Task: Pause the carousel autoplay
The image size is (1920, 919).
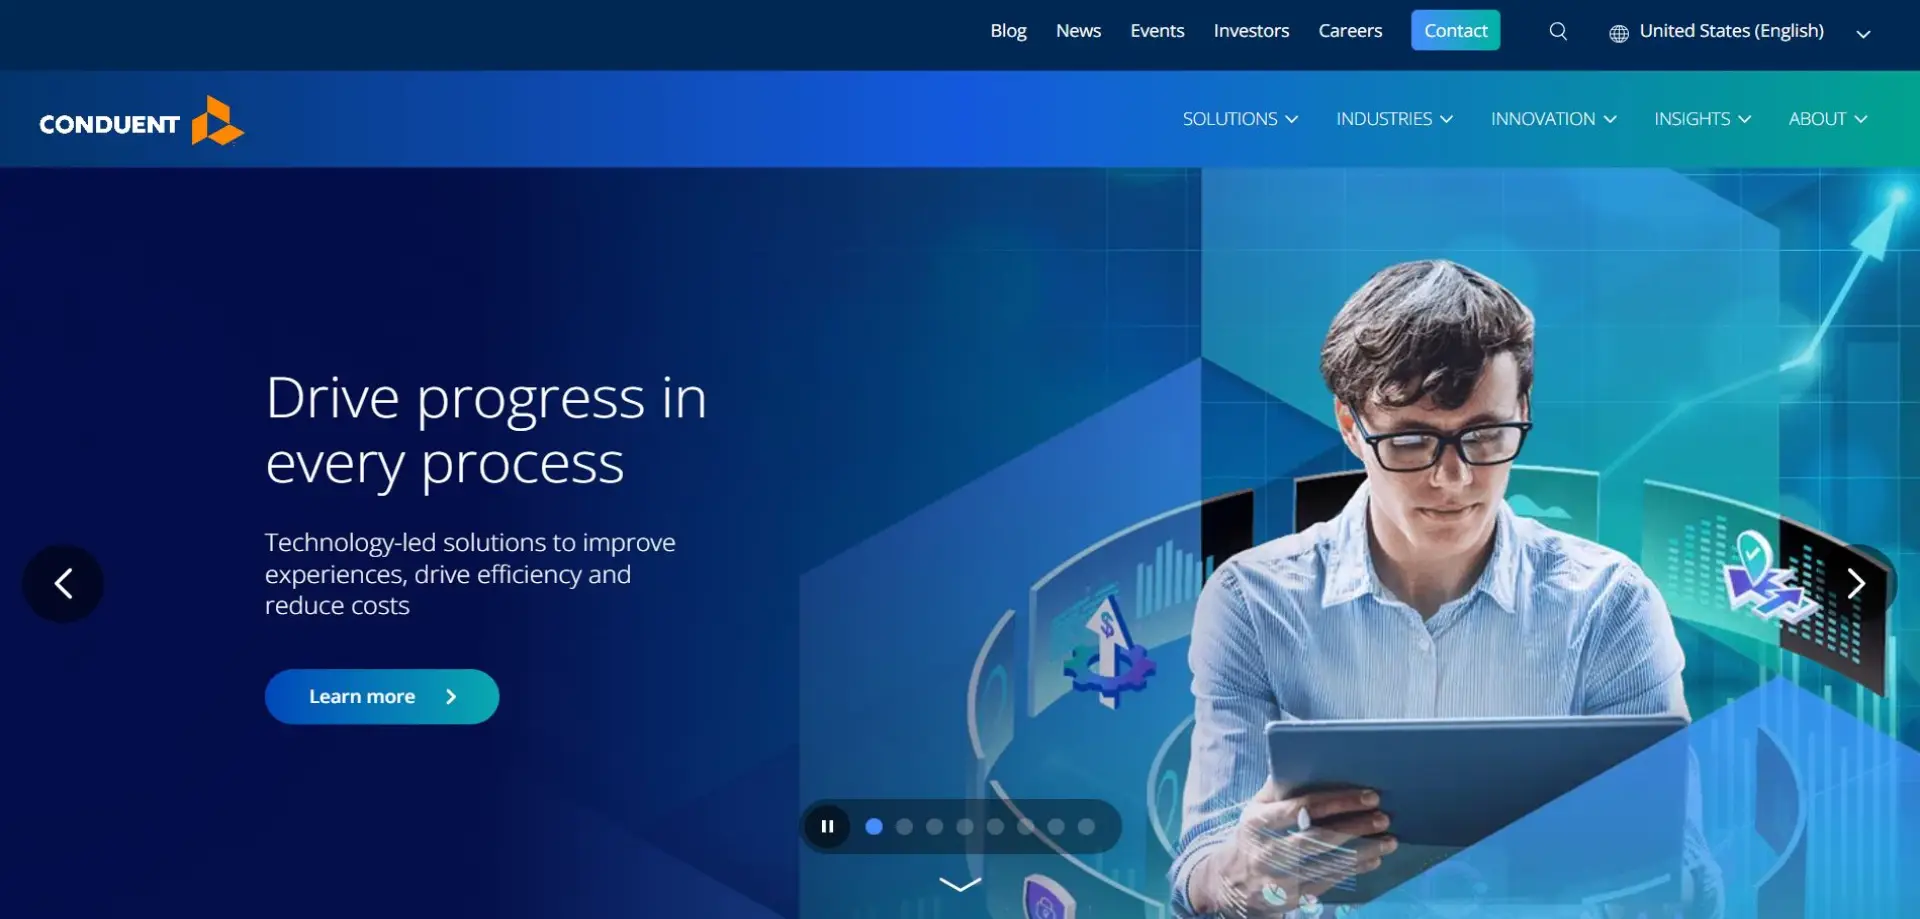Action: pos(827,826)
